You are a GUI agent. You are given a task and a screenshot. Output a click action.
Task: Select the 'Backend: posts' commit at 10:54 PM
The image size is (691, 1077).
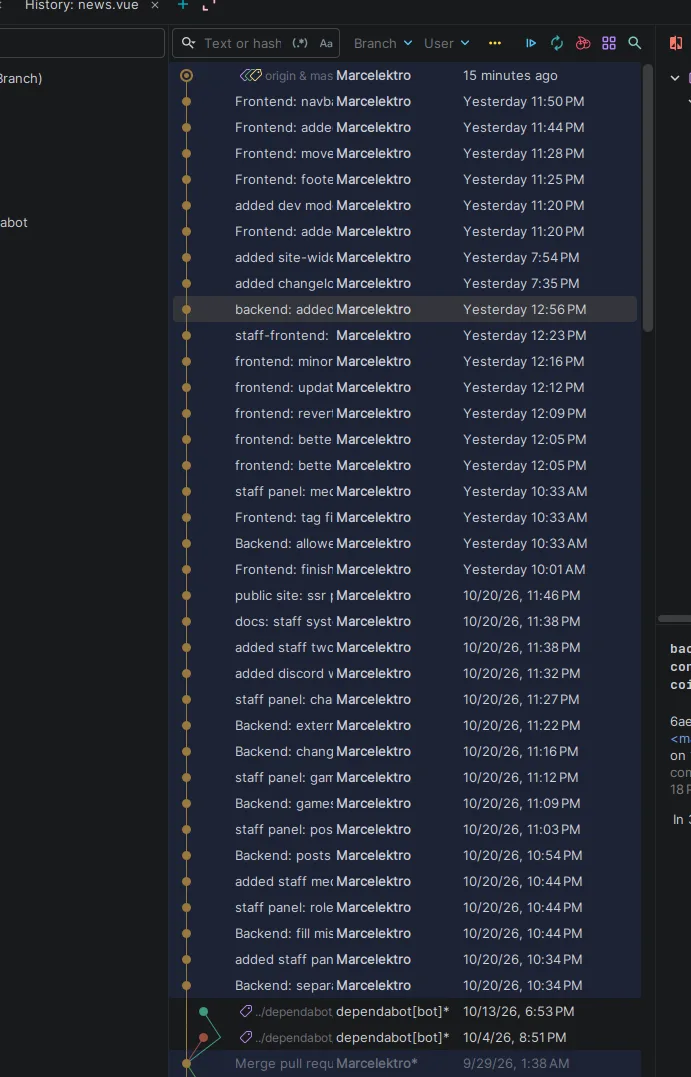click(405, 856)
